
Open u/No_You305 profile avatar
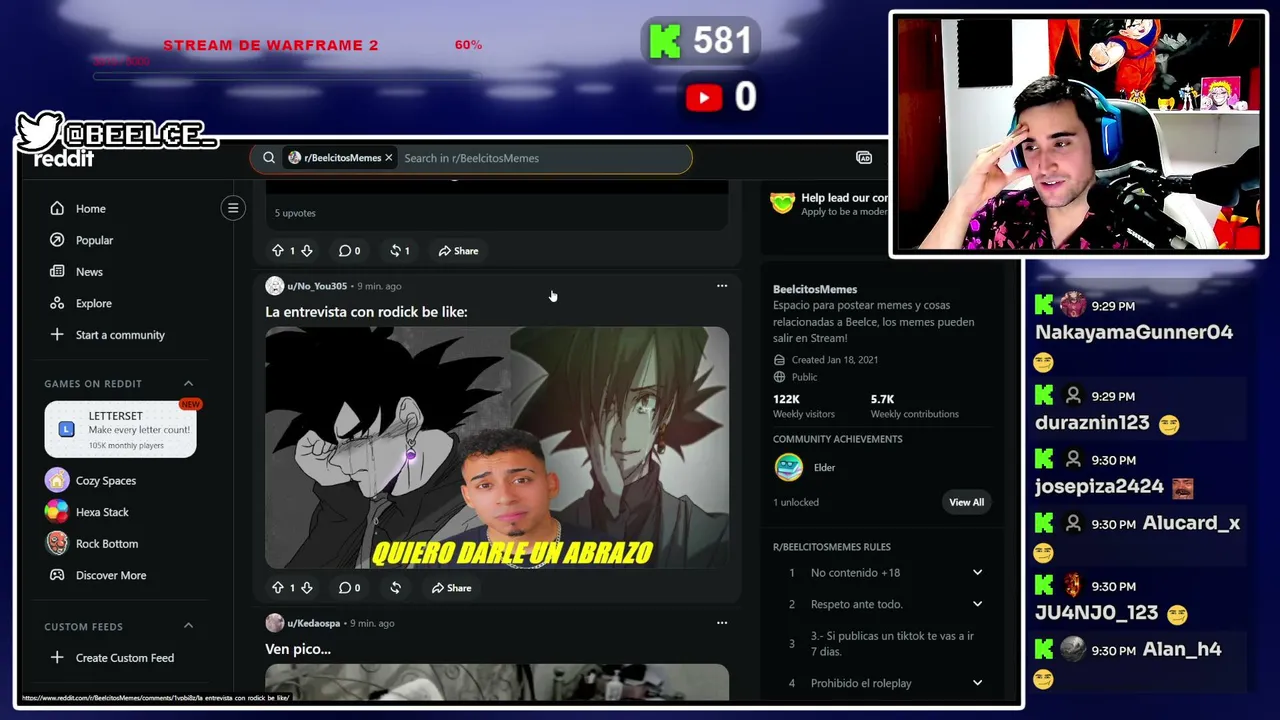click(x=274, y=286)
